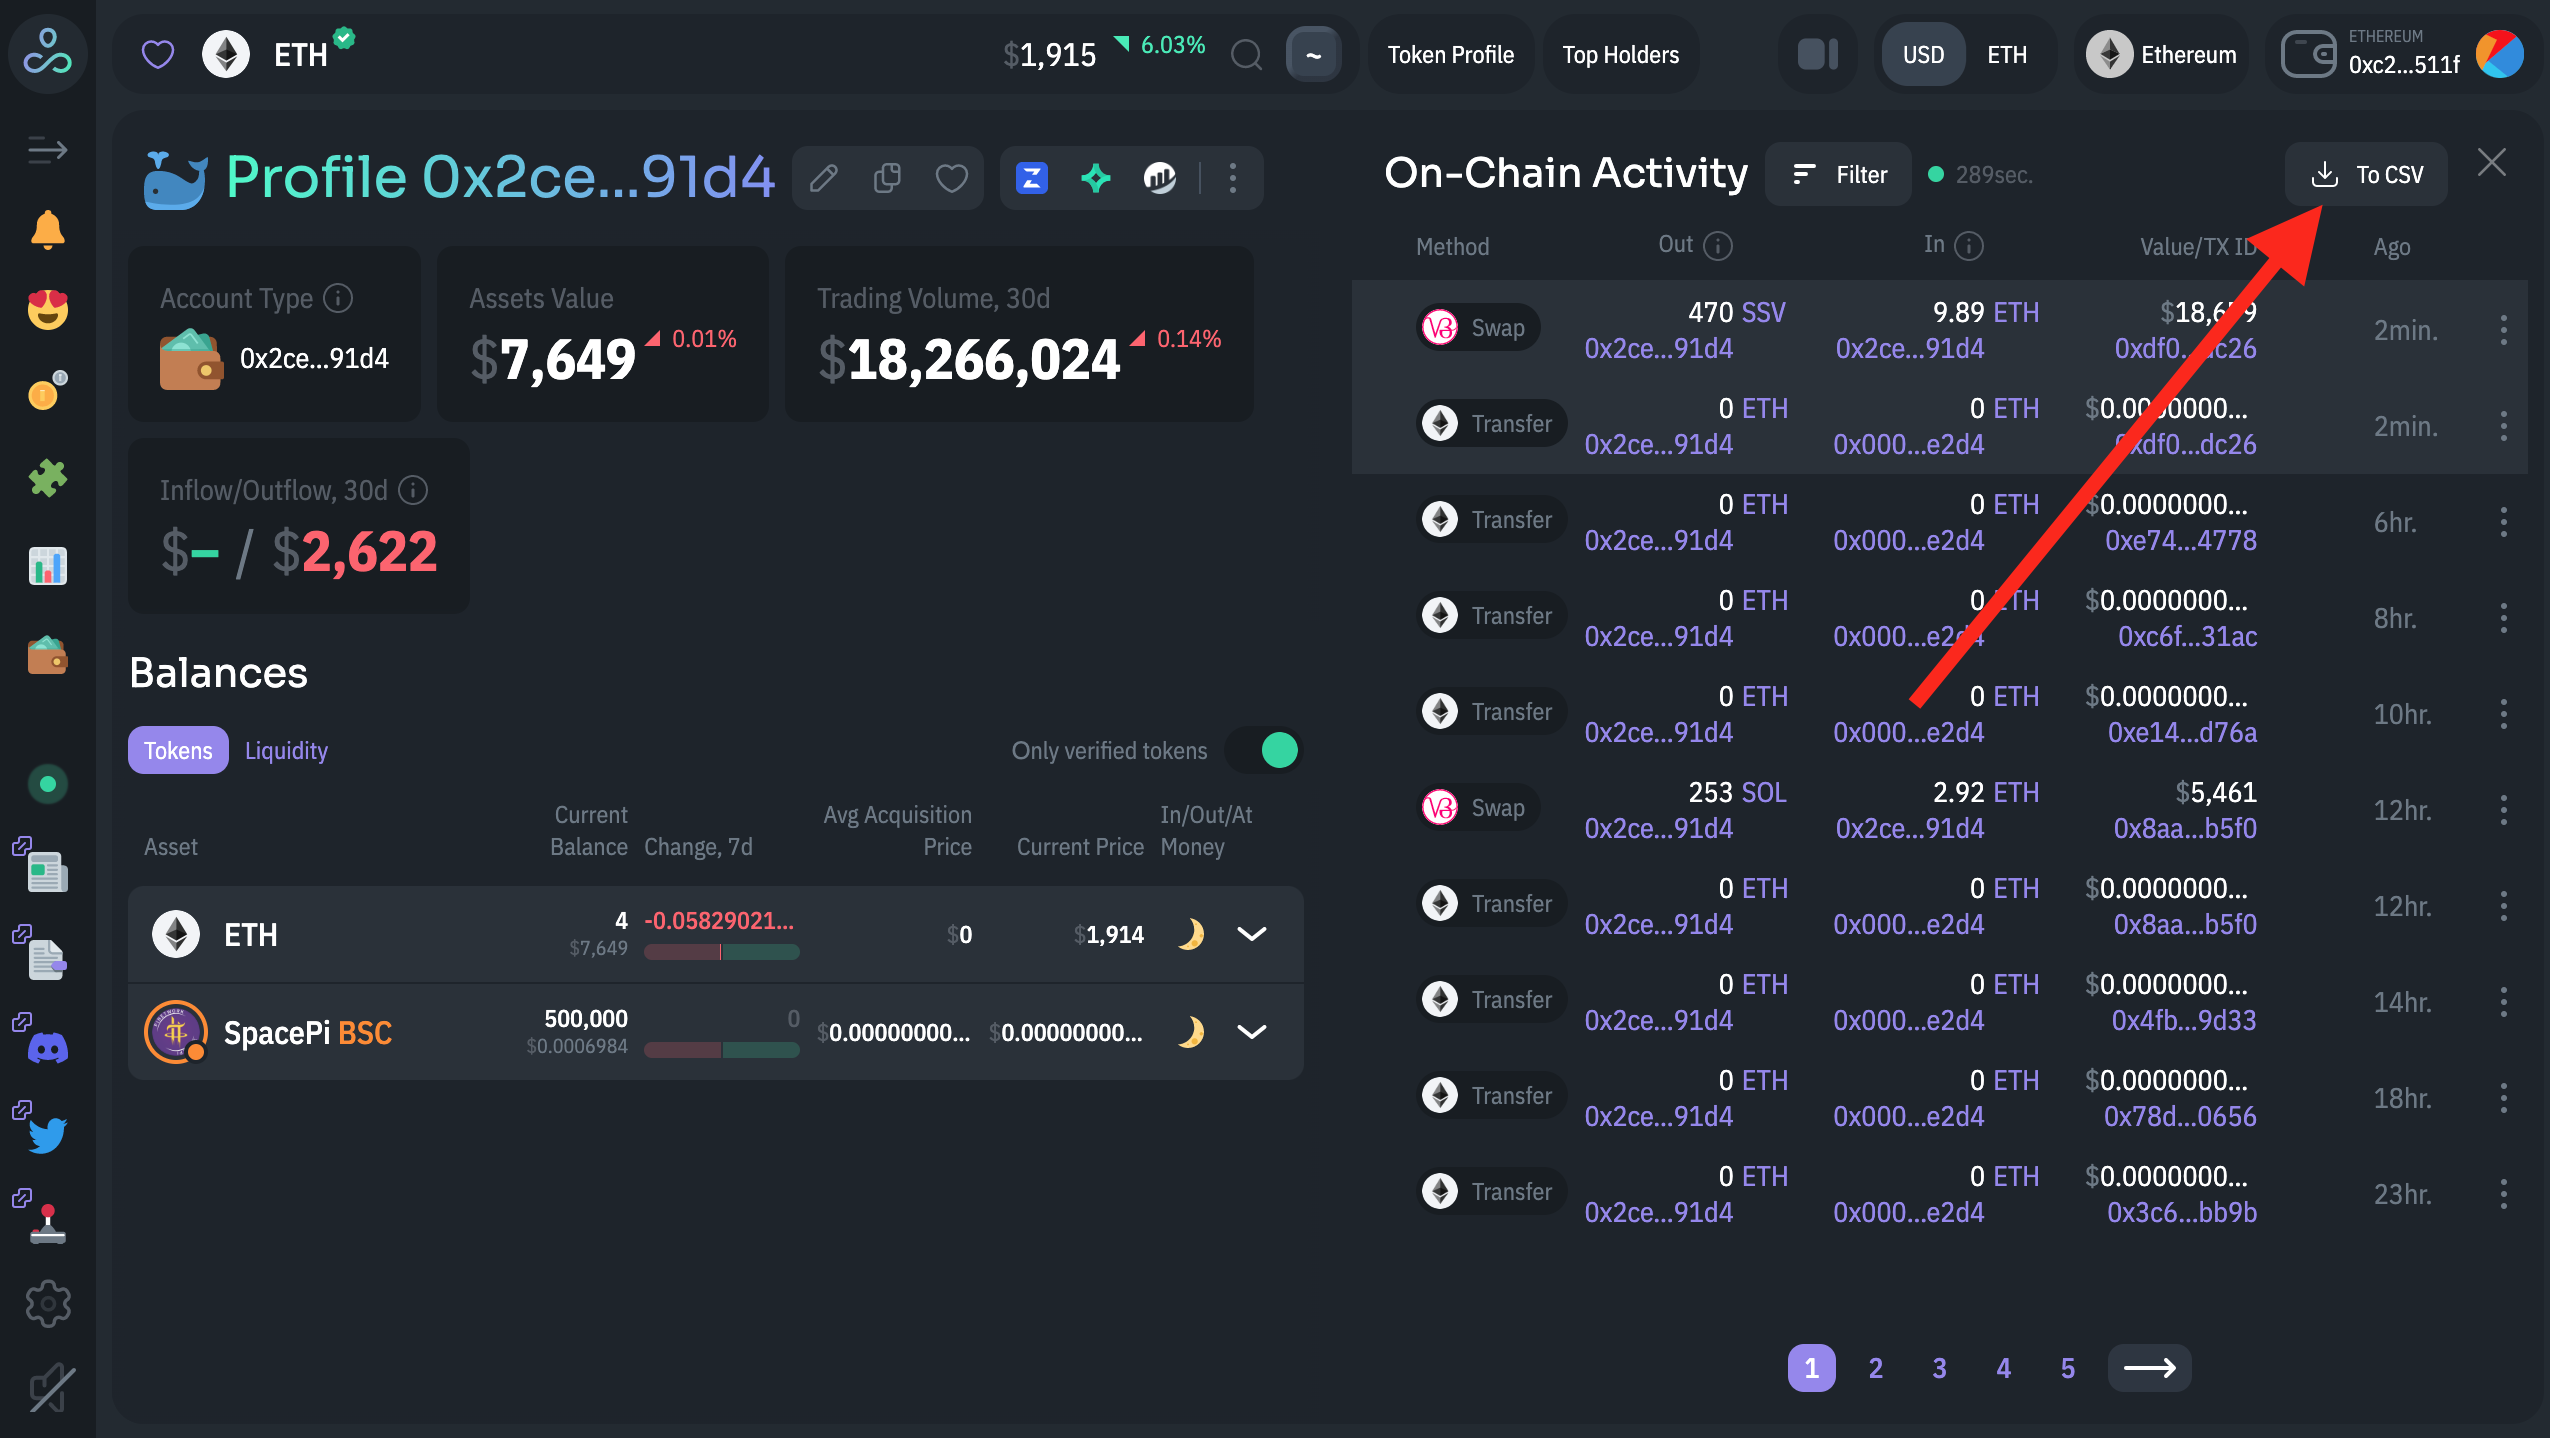Export activity with To CSV button

(2366, 175)
